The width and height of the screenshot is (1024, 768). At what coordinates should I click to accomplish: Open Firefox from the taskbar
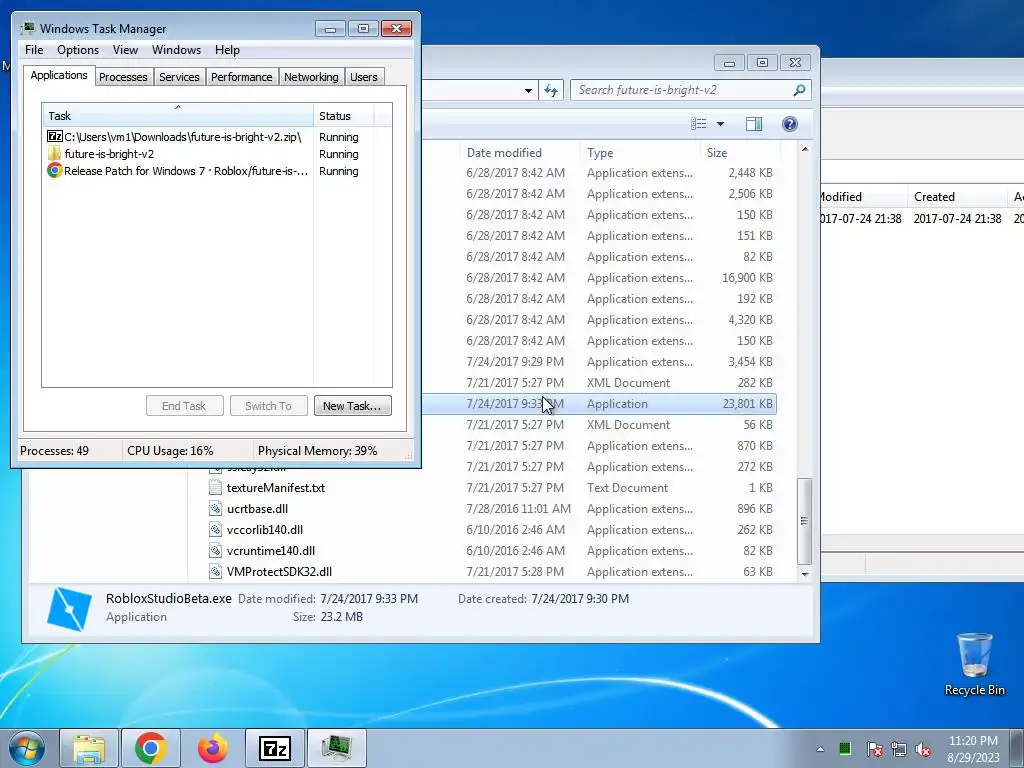click(212, 748)
